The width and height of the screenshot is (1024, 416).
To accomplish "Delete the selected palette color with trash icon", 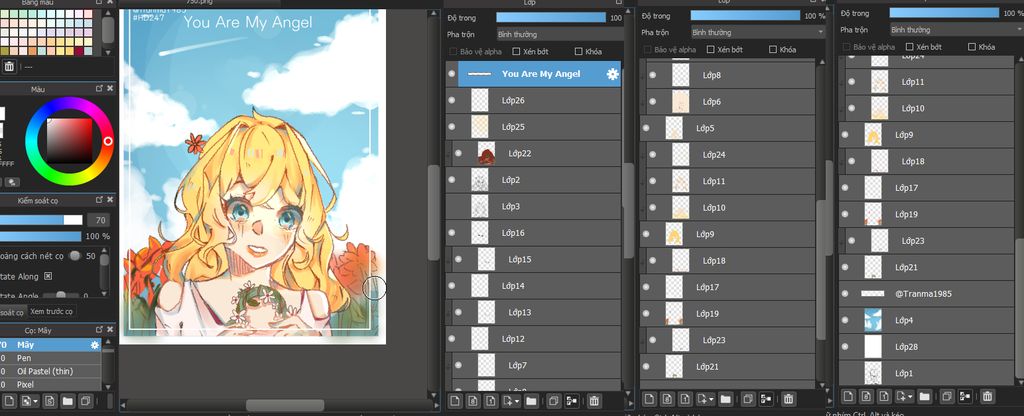I will pyautogui.click(x=9, y=66).
